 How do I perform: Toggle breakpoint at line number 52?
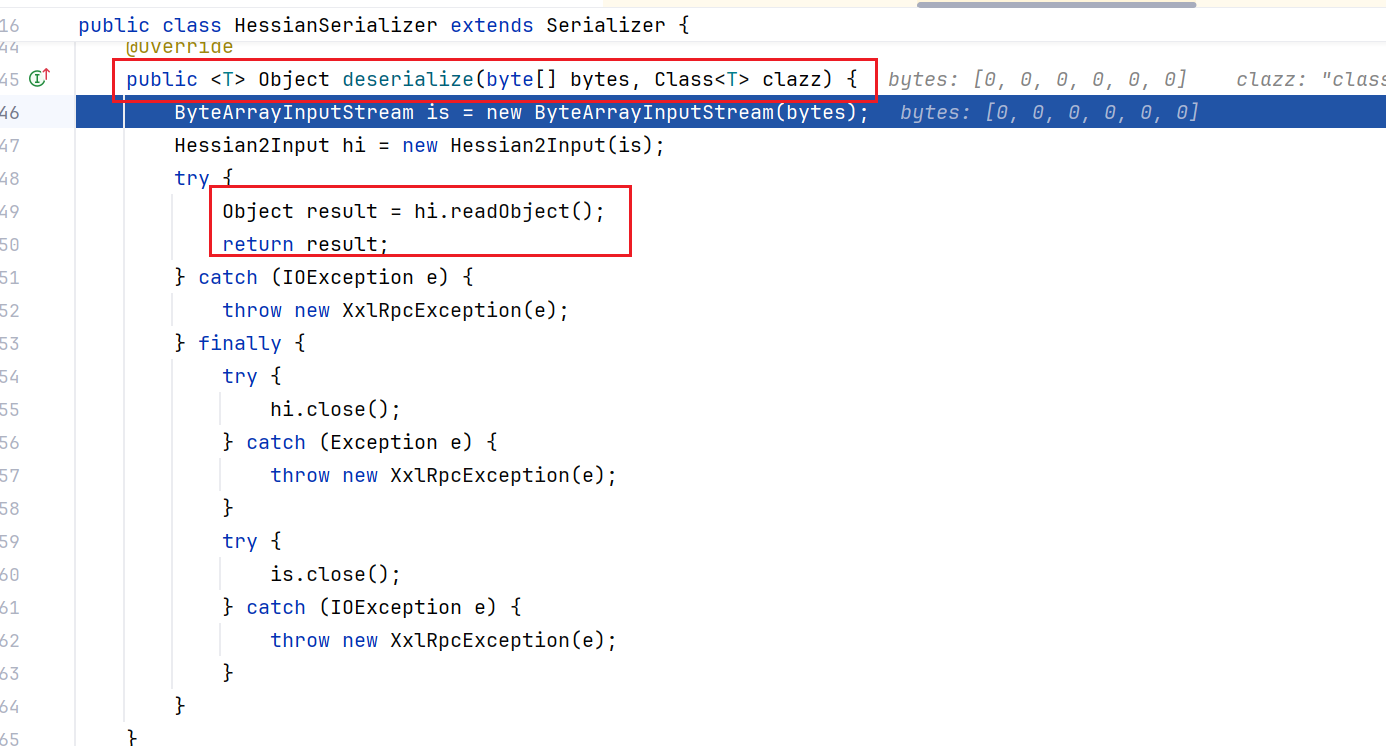point(10,310)
